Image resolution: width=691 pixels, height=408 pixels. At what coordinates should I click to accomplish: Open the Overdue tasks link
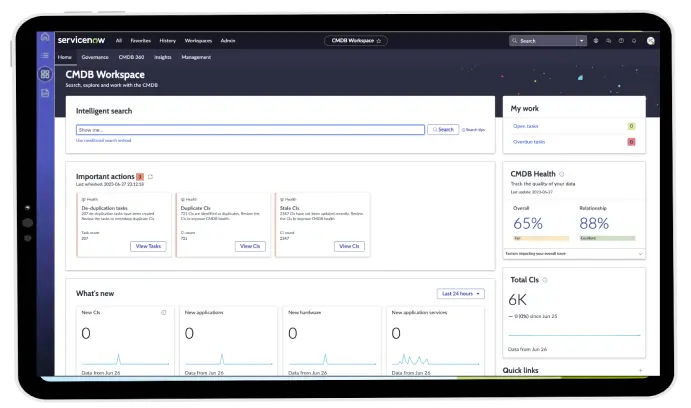[529, 142]
